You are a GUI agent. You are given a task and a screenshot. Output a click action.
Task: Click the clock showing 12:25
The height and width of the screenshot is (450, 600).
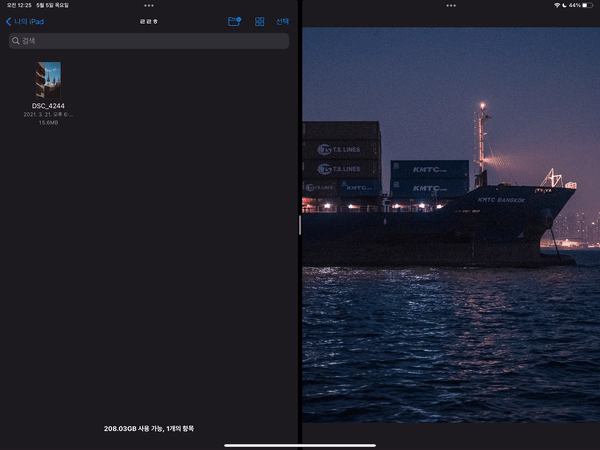[x=19, y=5]
